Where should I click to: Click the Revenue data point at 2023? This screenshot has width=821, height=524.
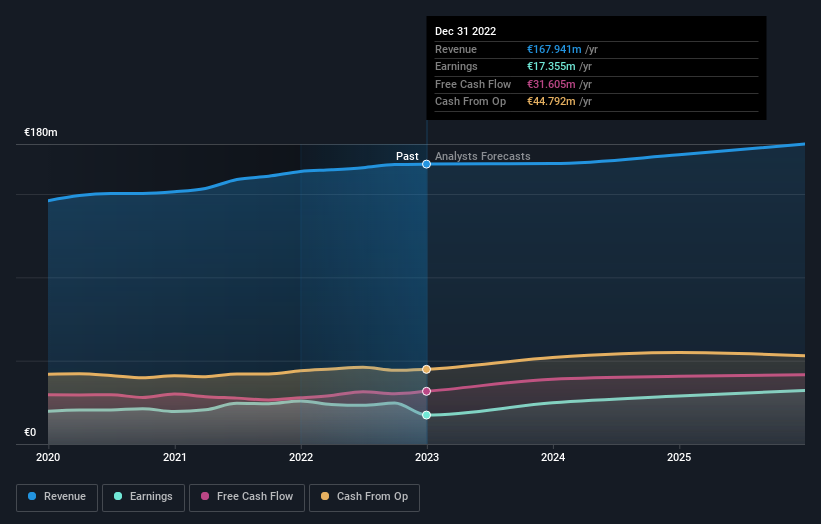click(x=427, y=164)
